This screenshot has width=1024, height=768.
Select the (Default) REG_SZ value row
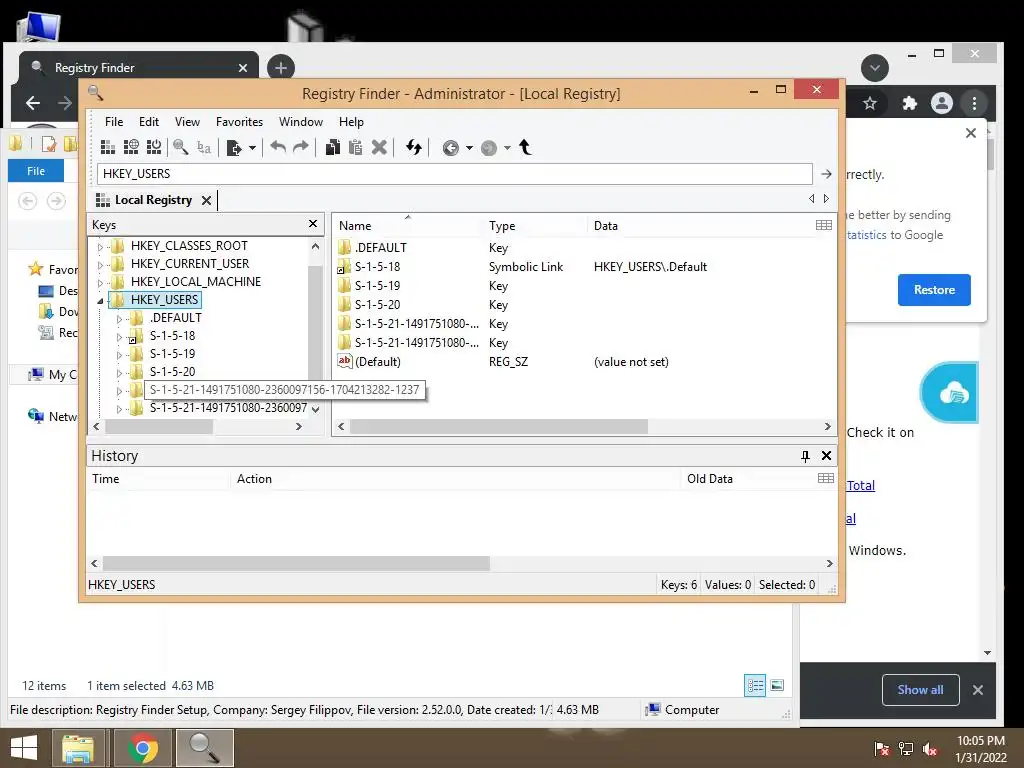584,362
